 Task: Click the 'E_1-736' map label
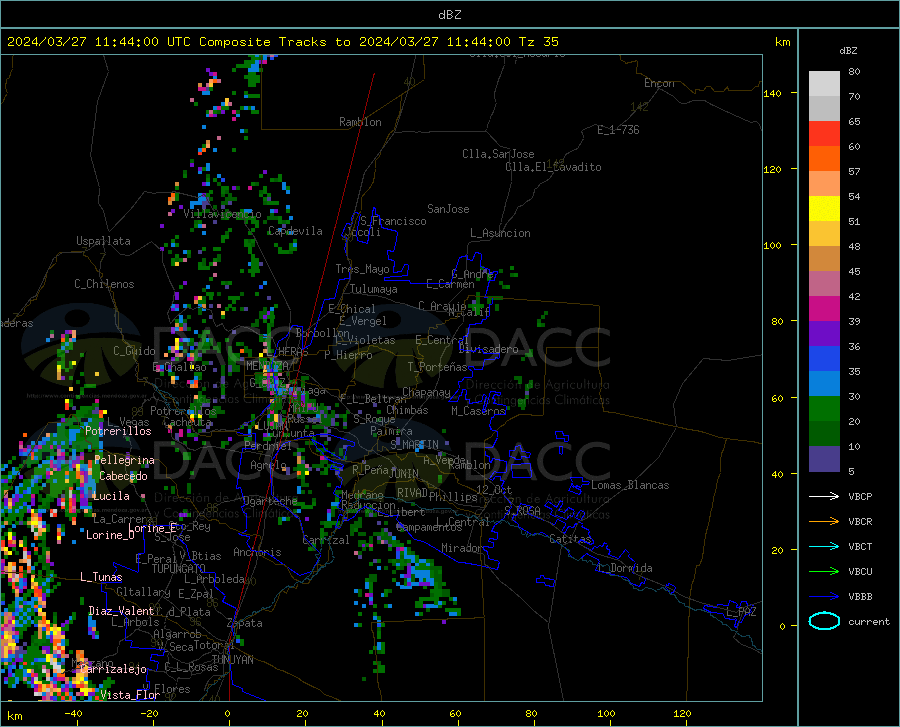(x=618, y=130)
